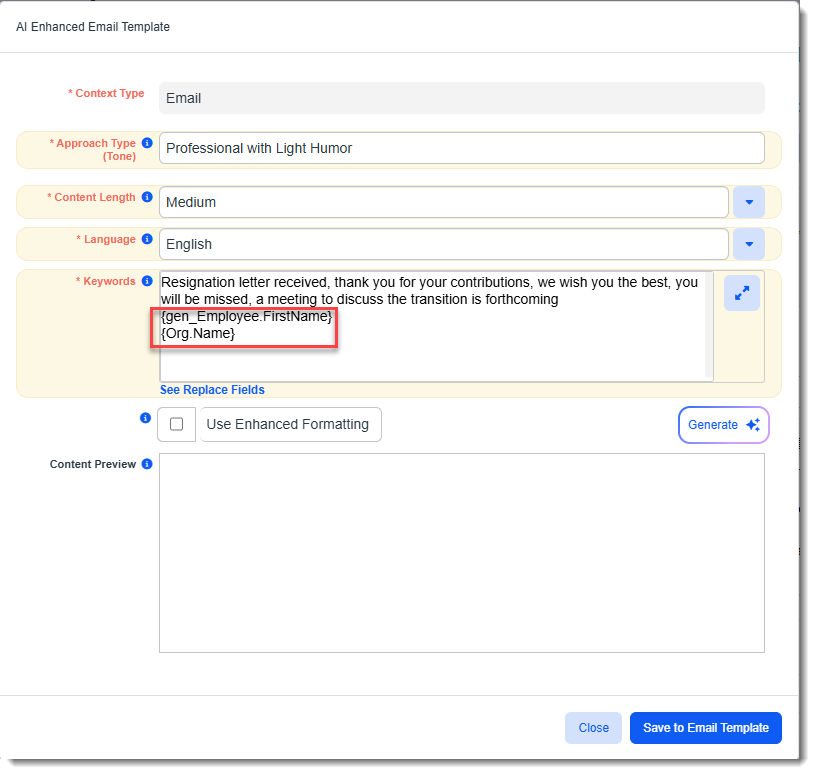Enable the Use Enhanced Formatting checkbox

(x=177, y=424)
